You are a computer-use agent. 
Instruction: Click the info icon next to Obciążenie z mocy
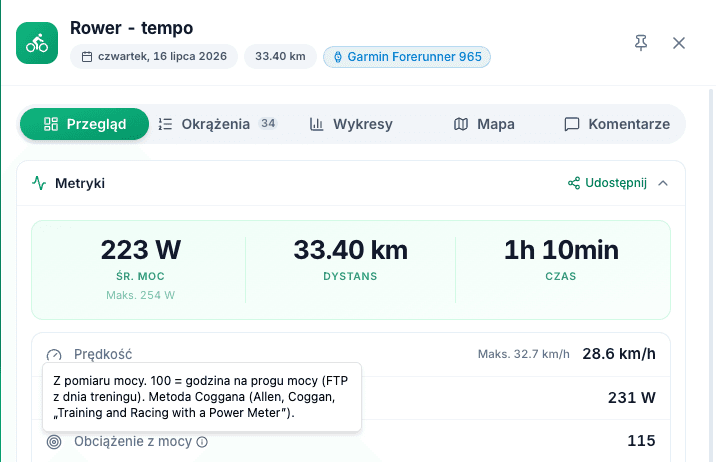coord(202,442)
